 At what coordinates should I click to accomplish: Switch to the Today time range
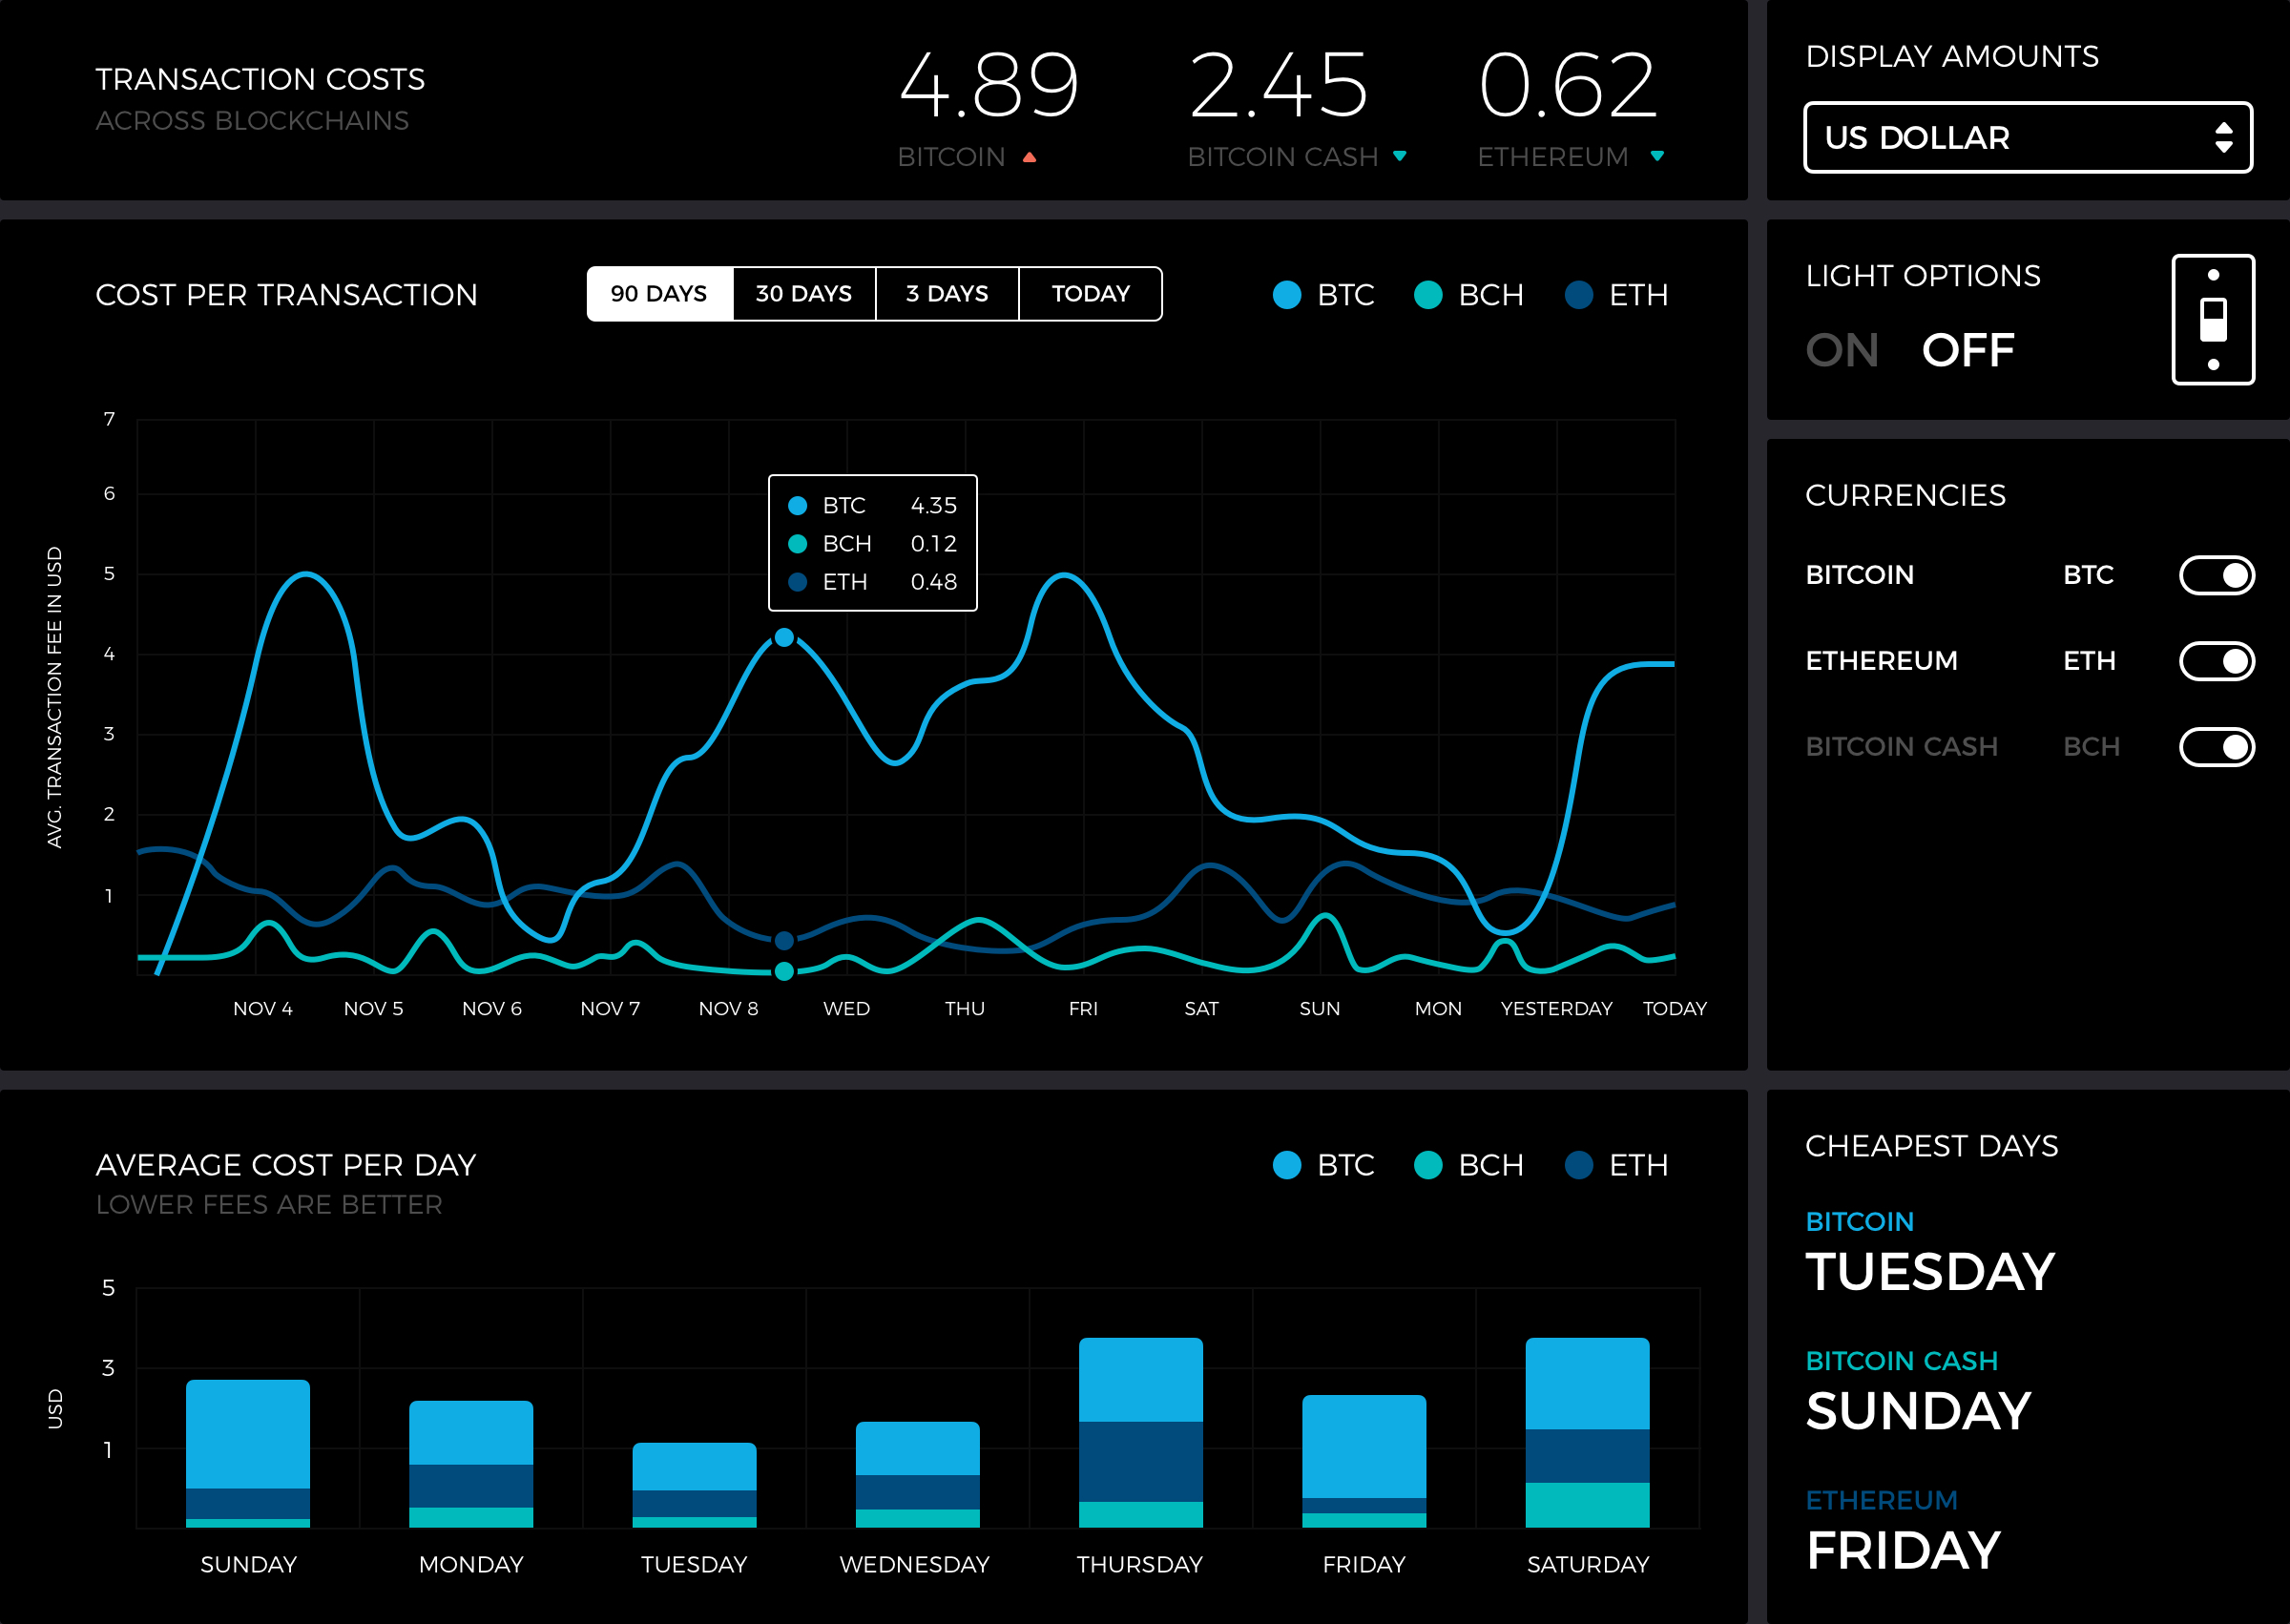pyautogui.click(x=1089, y=294)
